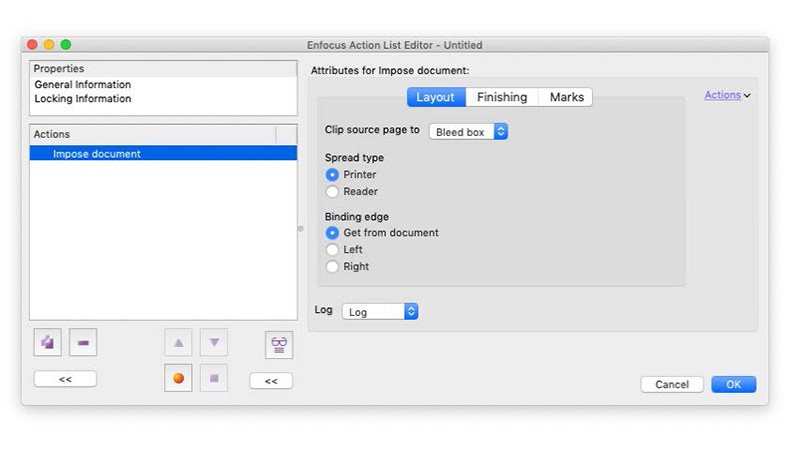Set binding edge to Left
This screenshot has width=790, height=450.
pos(332,249)
